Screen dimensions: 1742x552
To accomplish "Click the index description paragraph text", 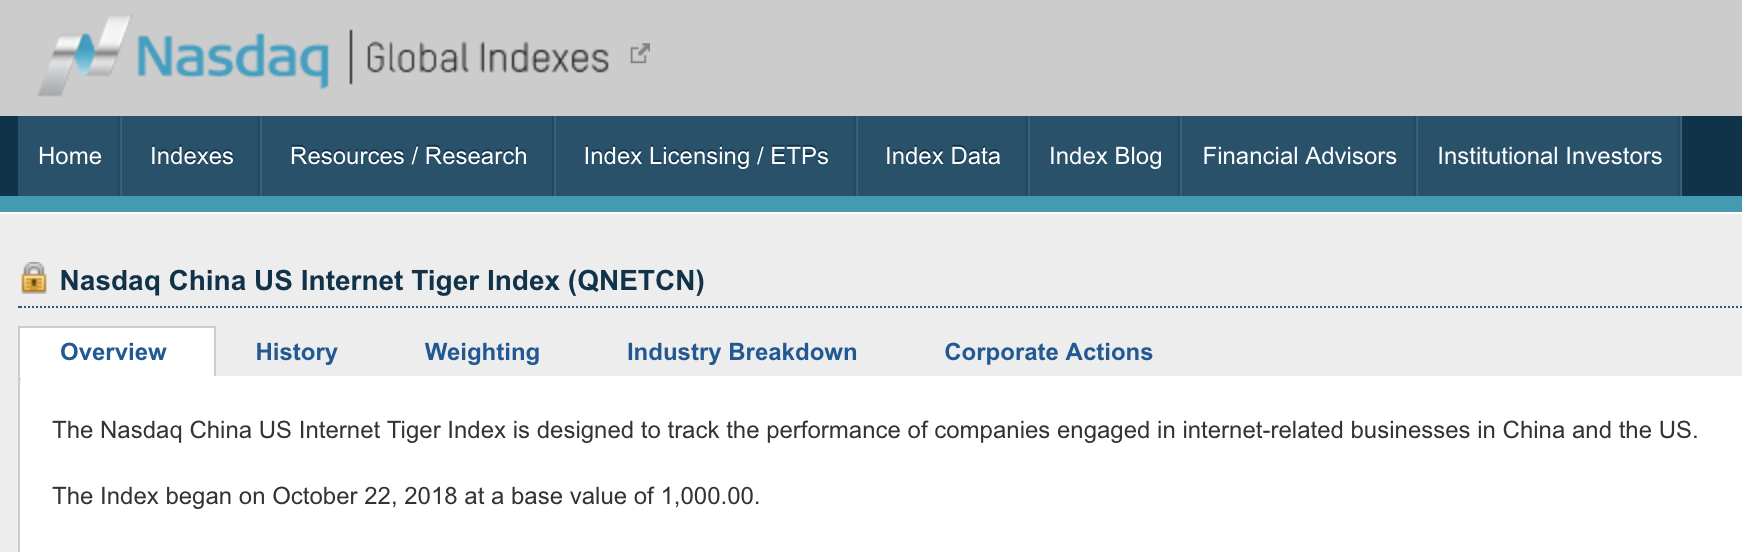I will coord(874,430).
